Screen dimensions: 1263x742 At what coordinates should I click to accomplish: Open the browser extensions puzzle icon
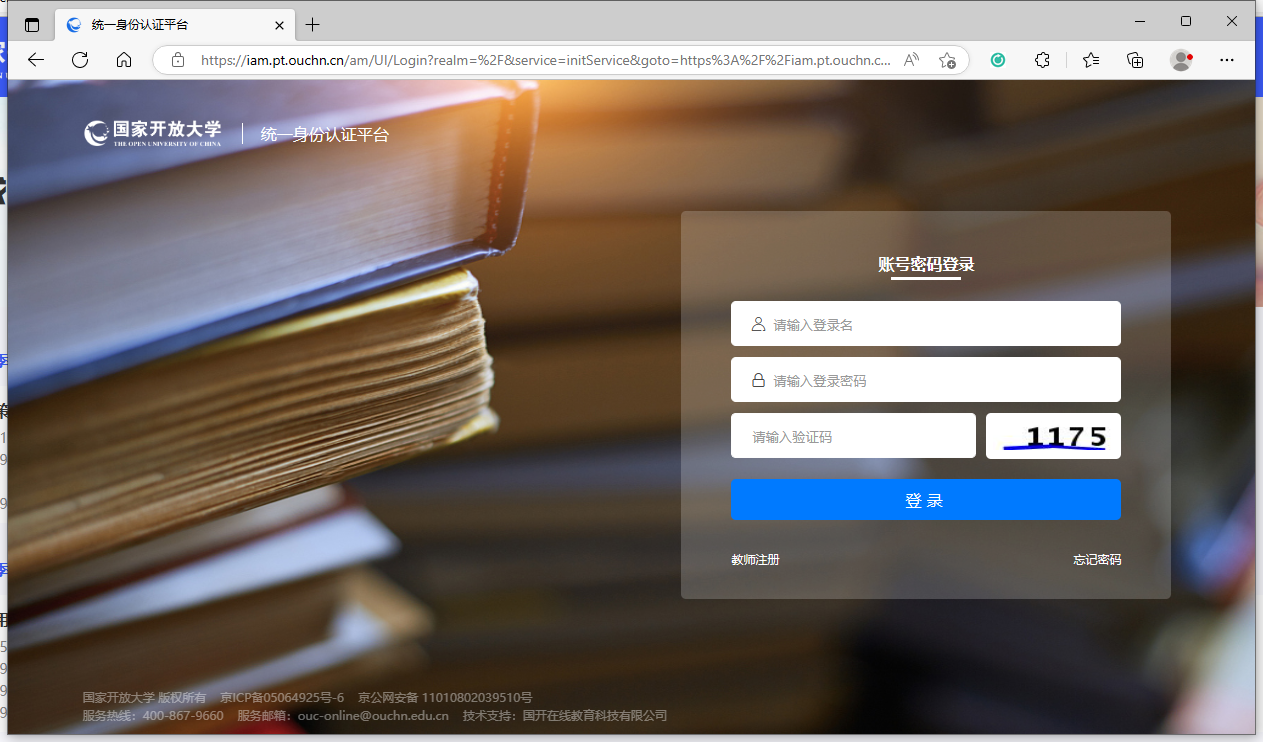[1042, 60]
